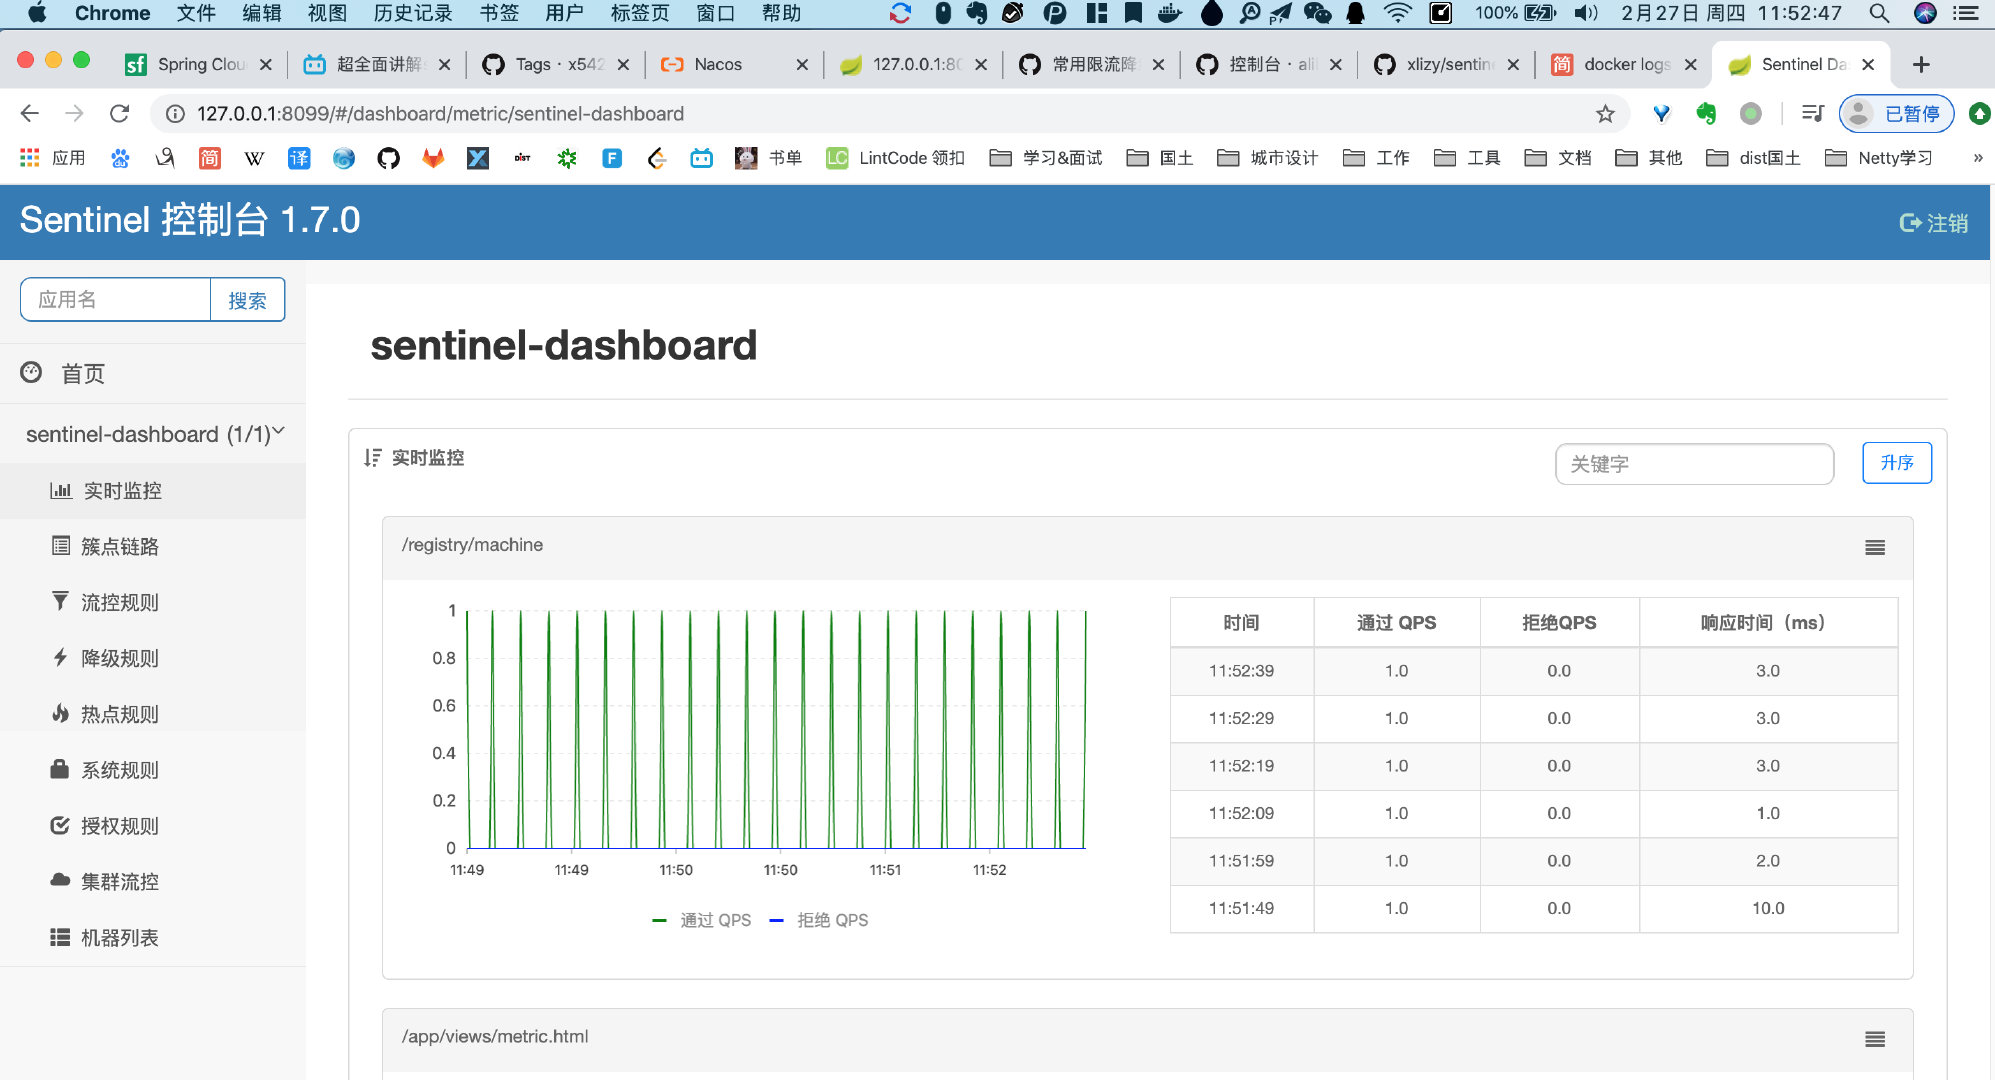This screenshot has height=1080, width=1995.
Task: Open the GitHub bookmark icon
Action: 388,158
